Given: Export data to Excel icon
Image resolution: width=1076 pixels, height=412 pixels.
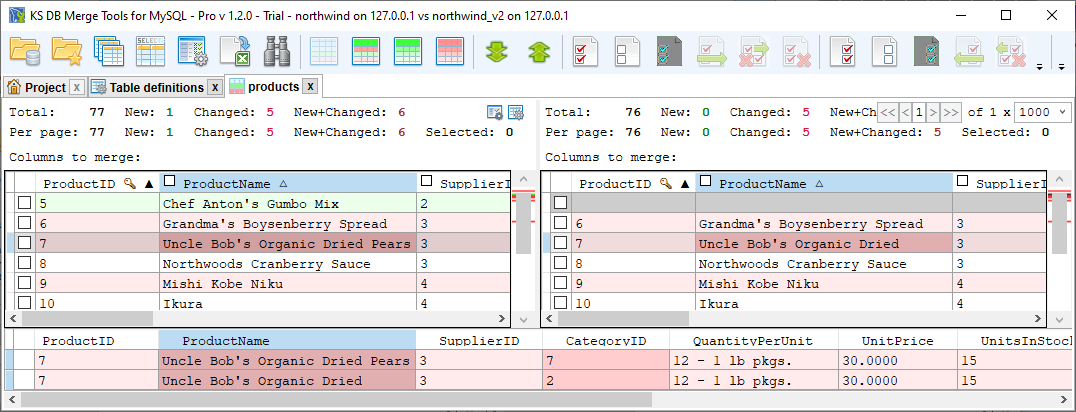Looking at the screenshot, I should pyautogui.click(x=235, y=52).
